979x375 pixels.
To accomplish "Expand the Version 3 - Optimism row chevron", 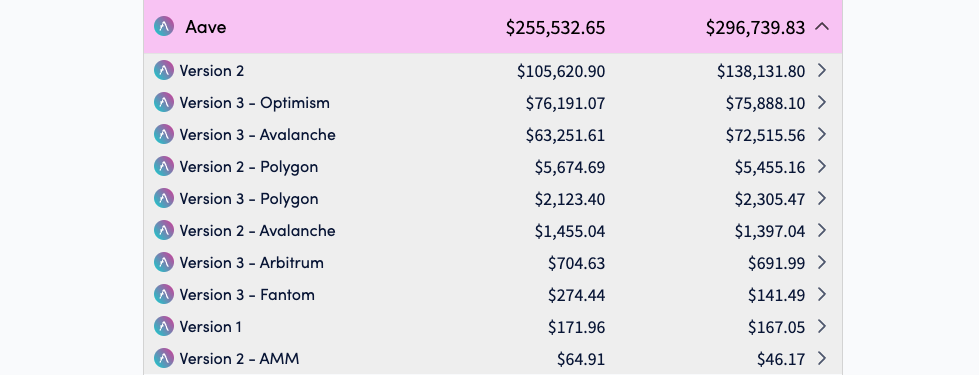I will 822,102.
